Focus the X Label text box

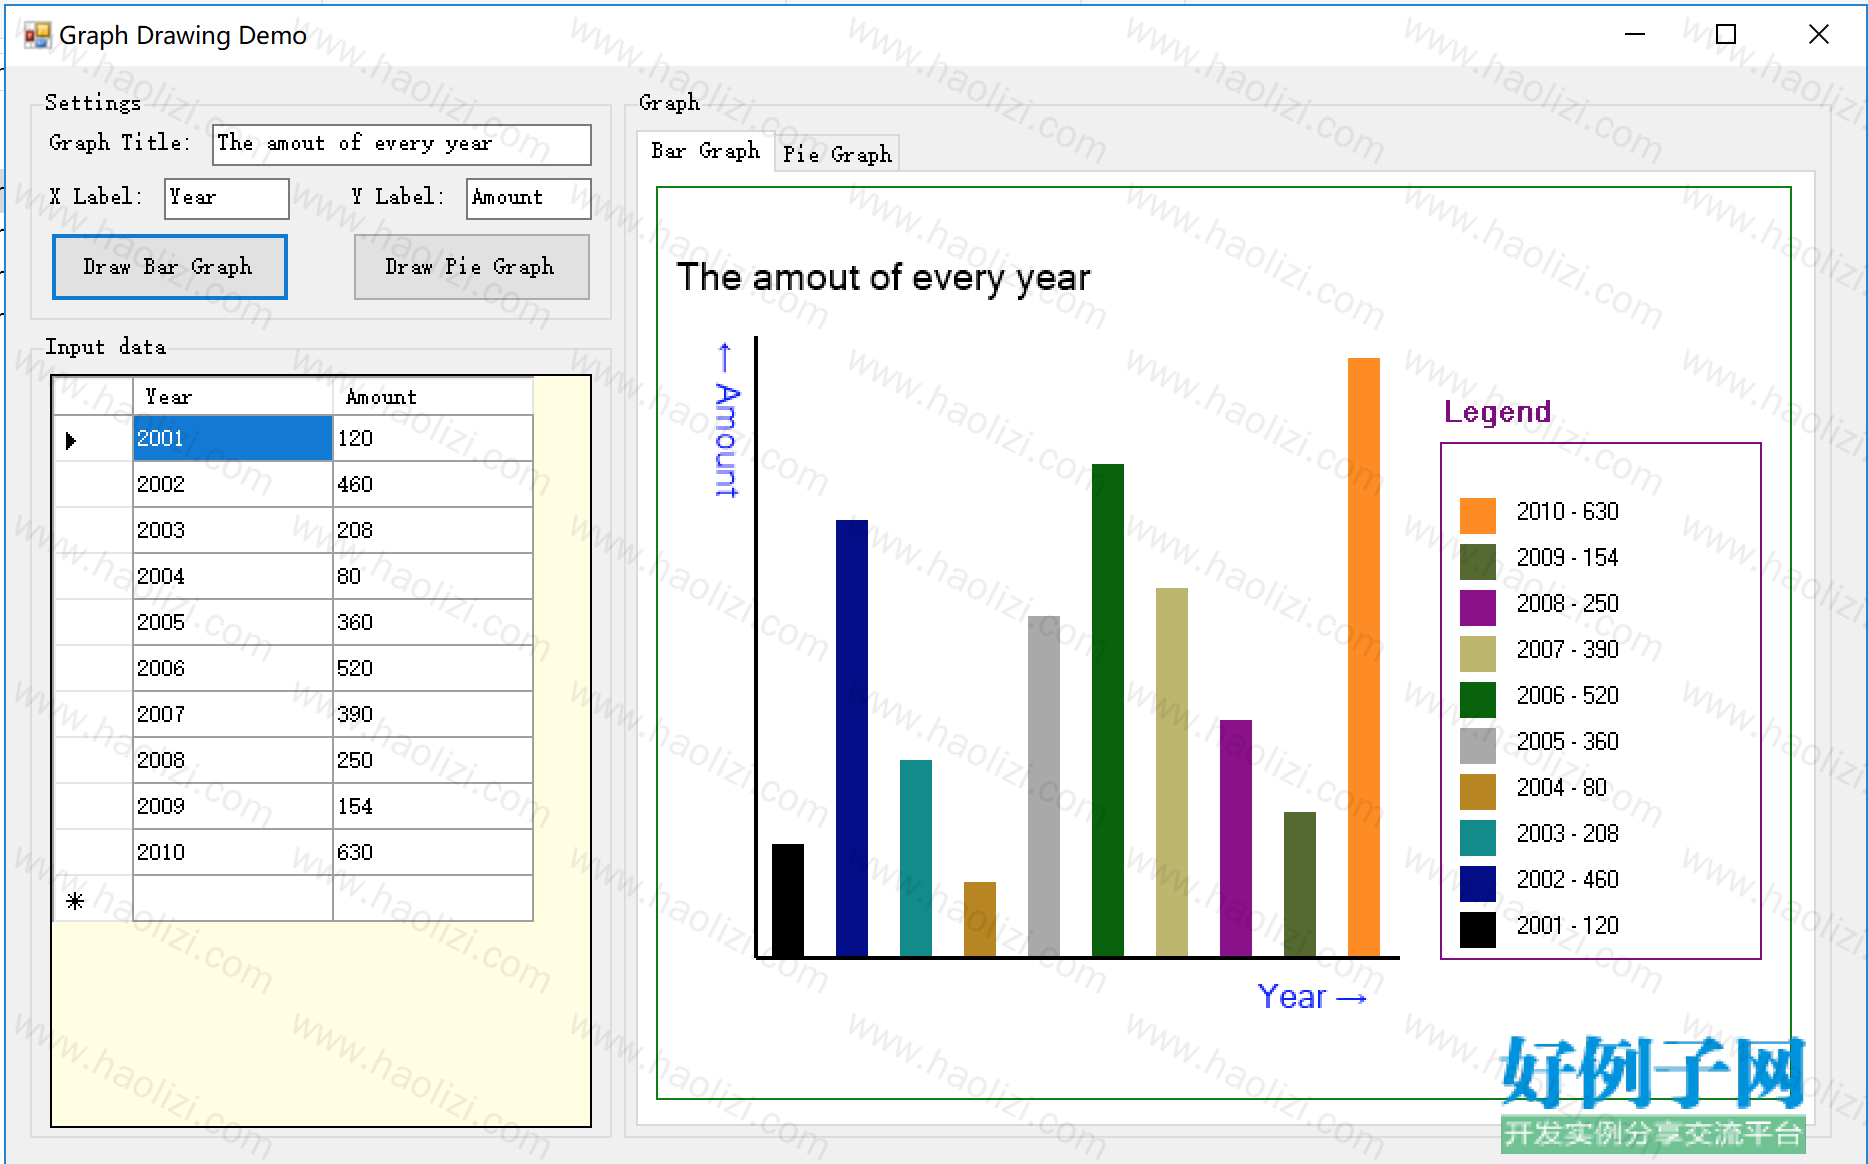point(227,198)
